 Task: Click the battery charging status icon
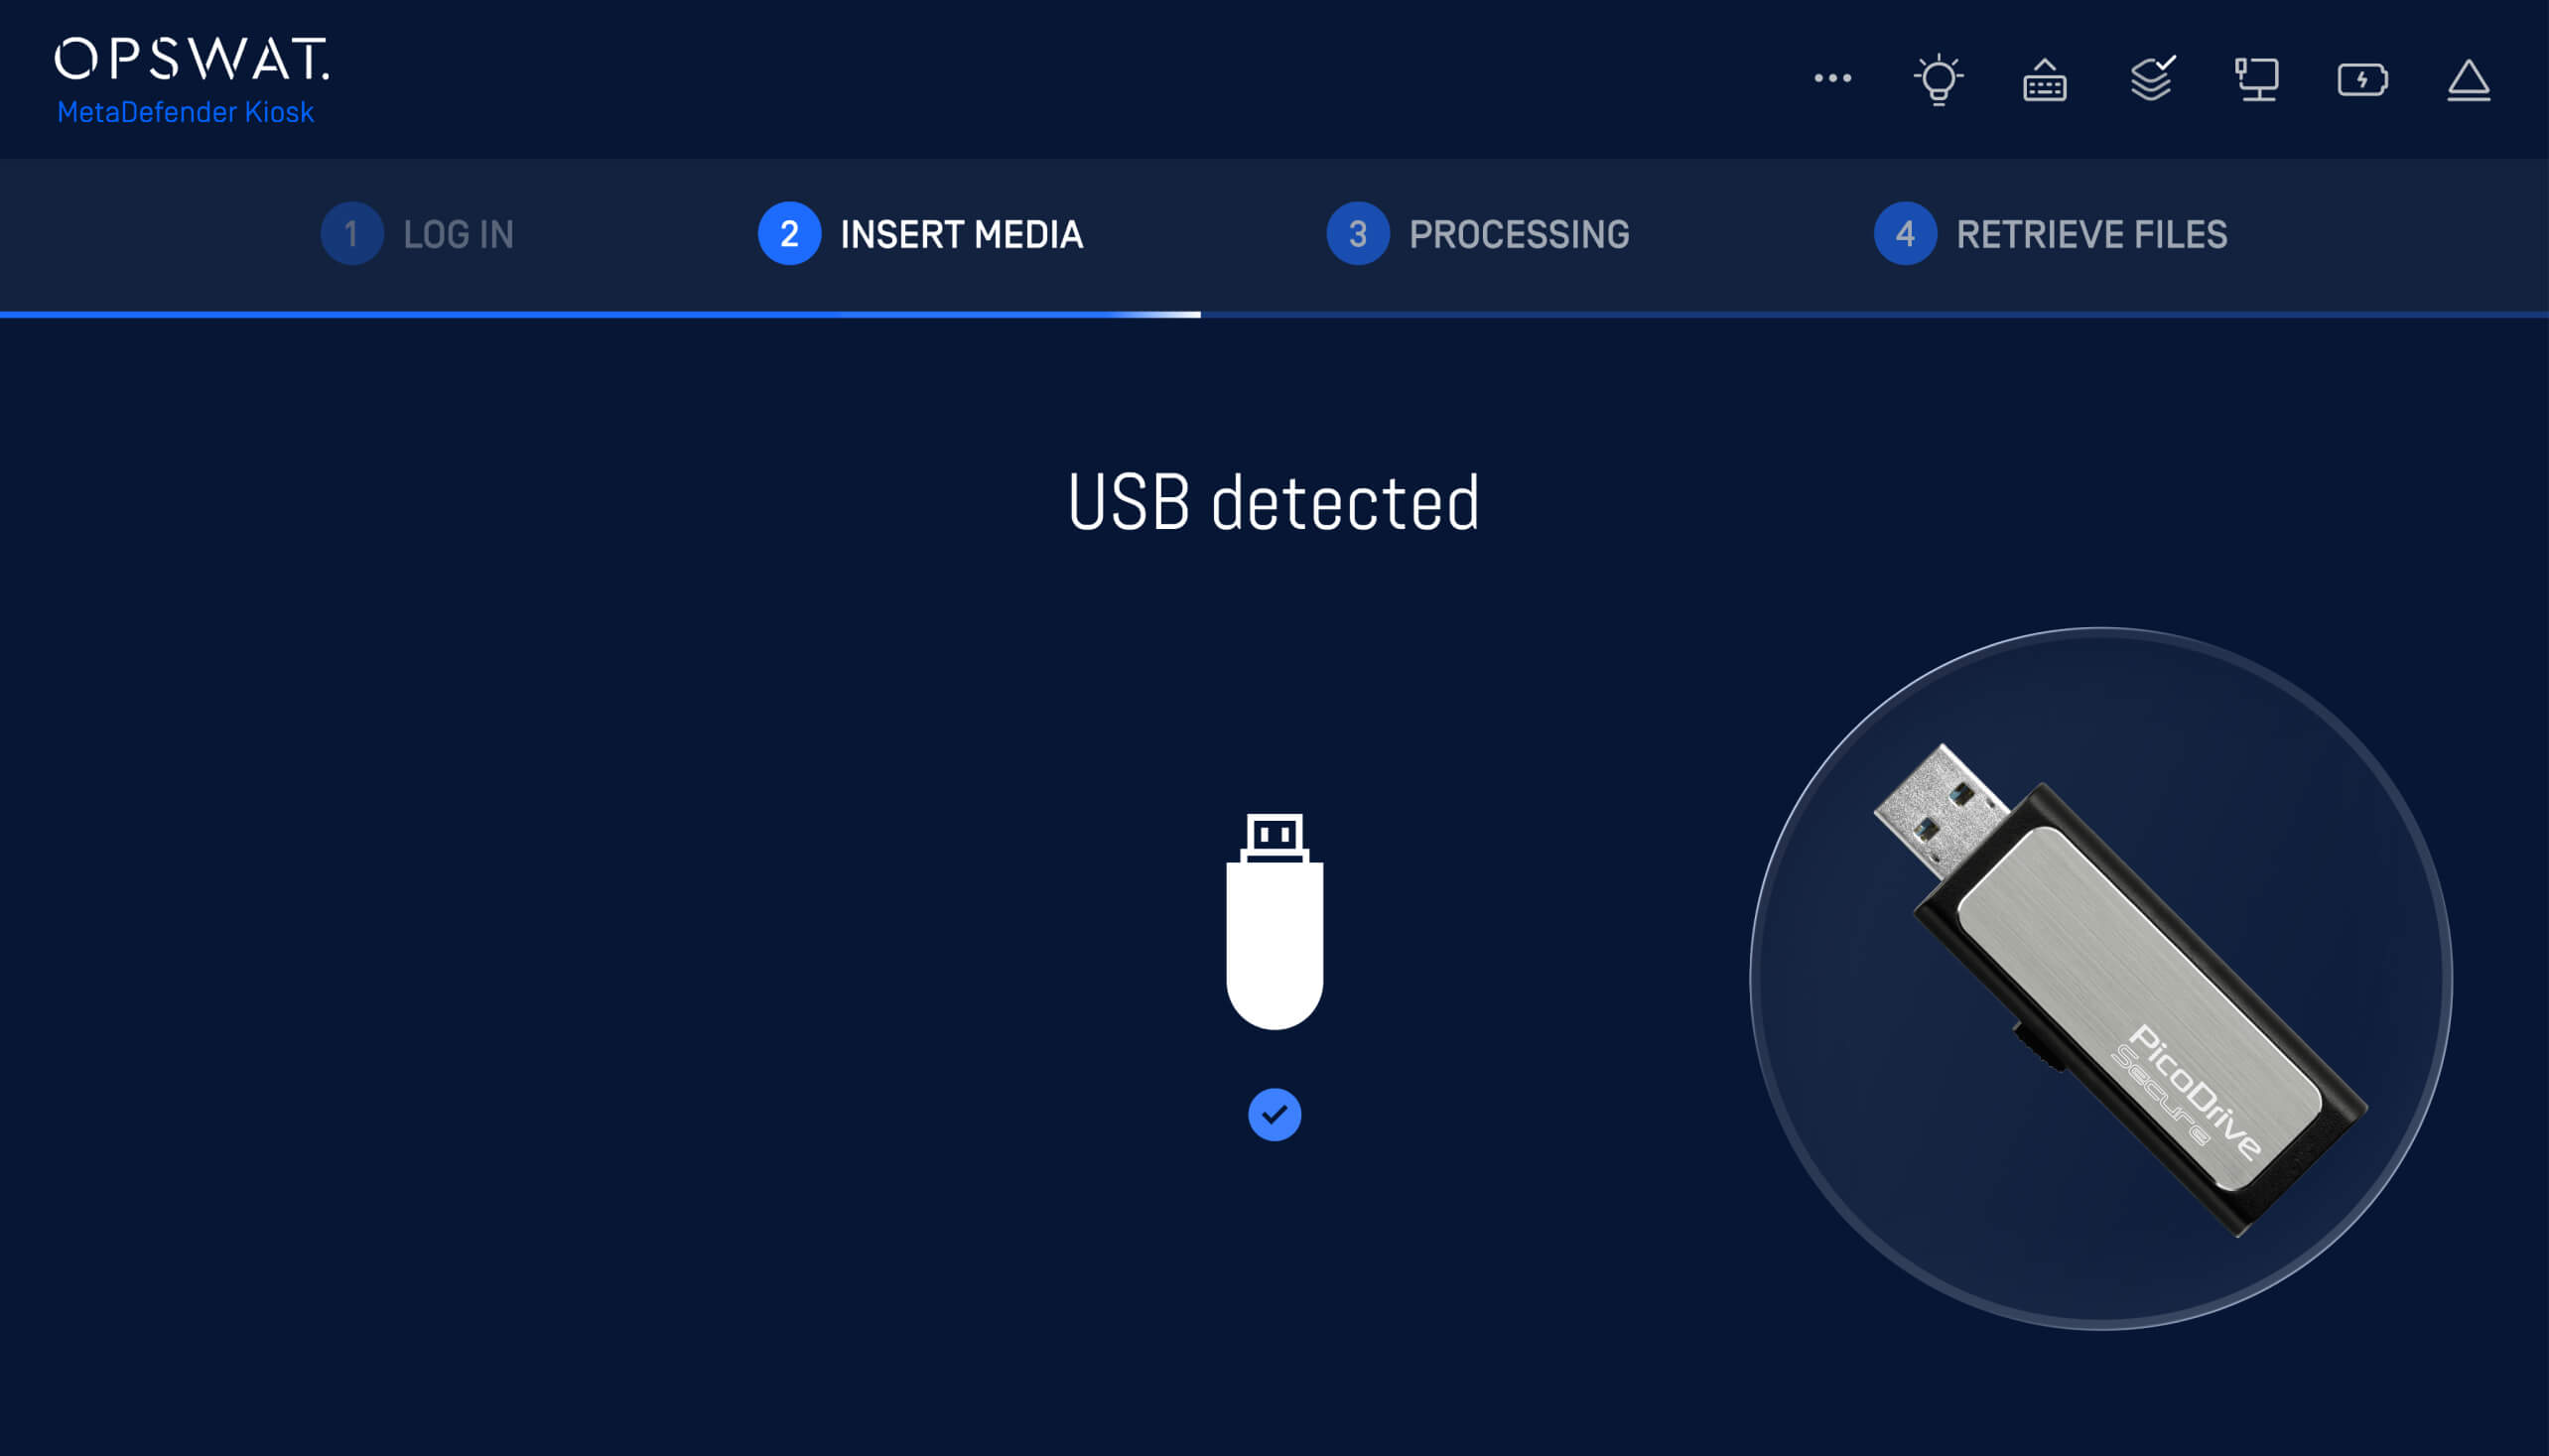[2363, 79]
